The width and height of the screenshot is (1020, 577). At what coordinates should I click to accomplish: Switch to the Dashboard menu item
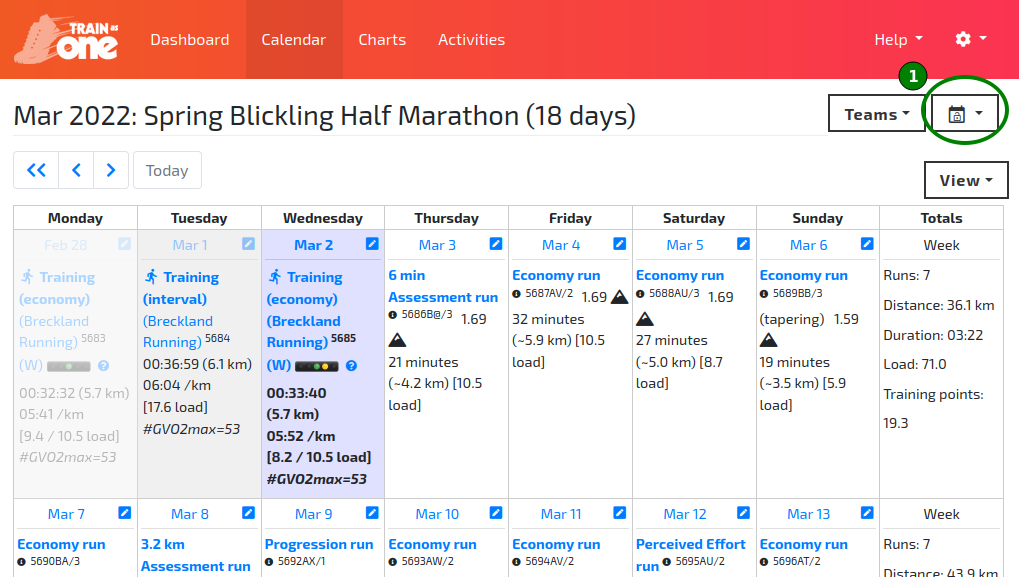click(x=190, y=39)
